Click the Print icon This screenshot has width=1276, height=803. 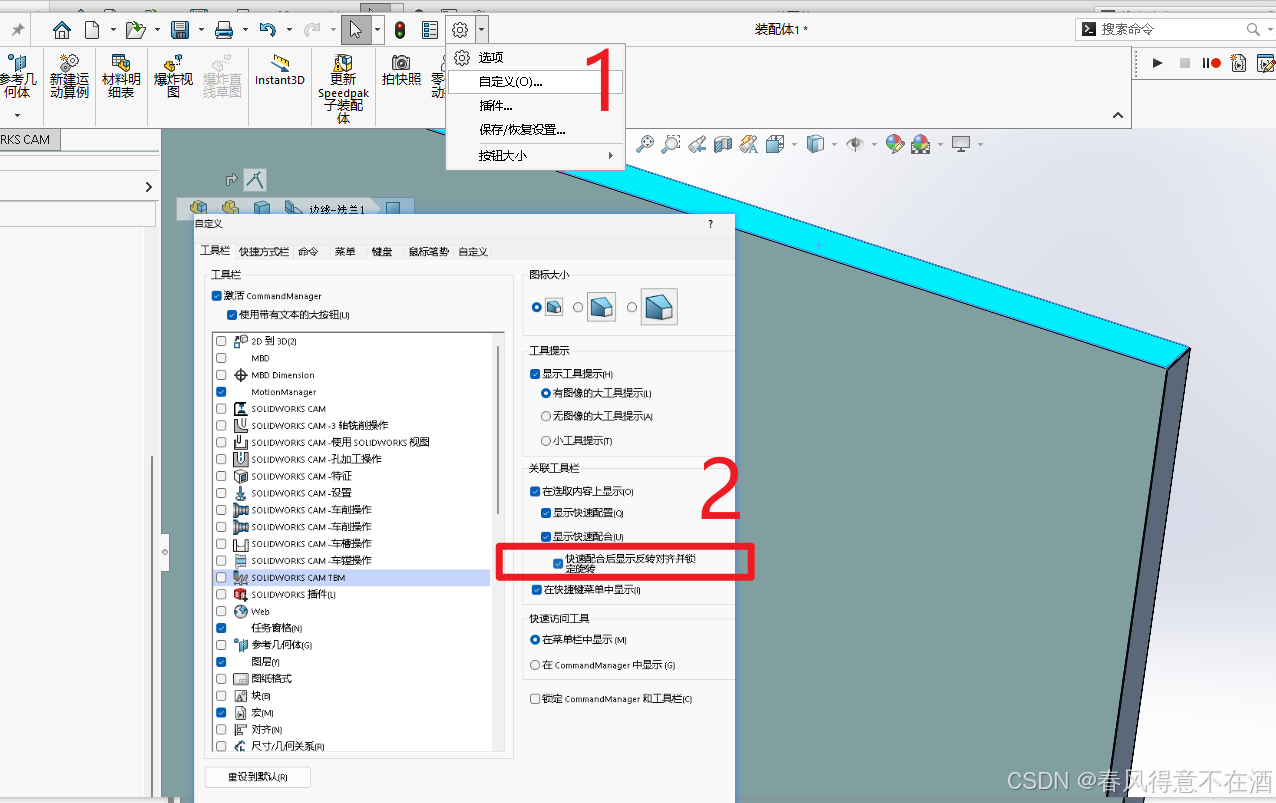[224, 30]
